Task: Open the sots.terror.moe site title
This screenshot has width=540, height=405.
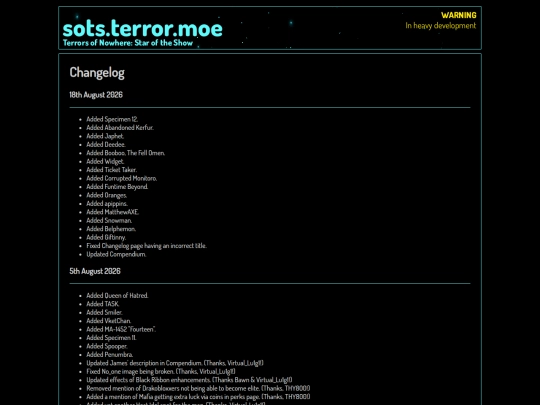Action: pos(142,29)
